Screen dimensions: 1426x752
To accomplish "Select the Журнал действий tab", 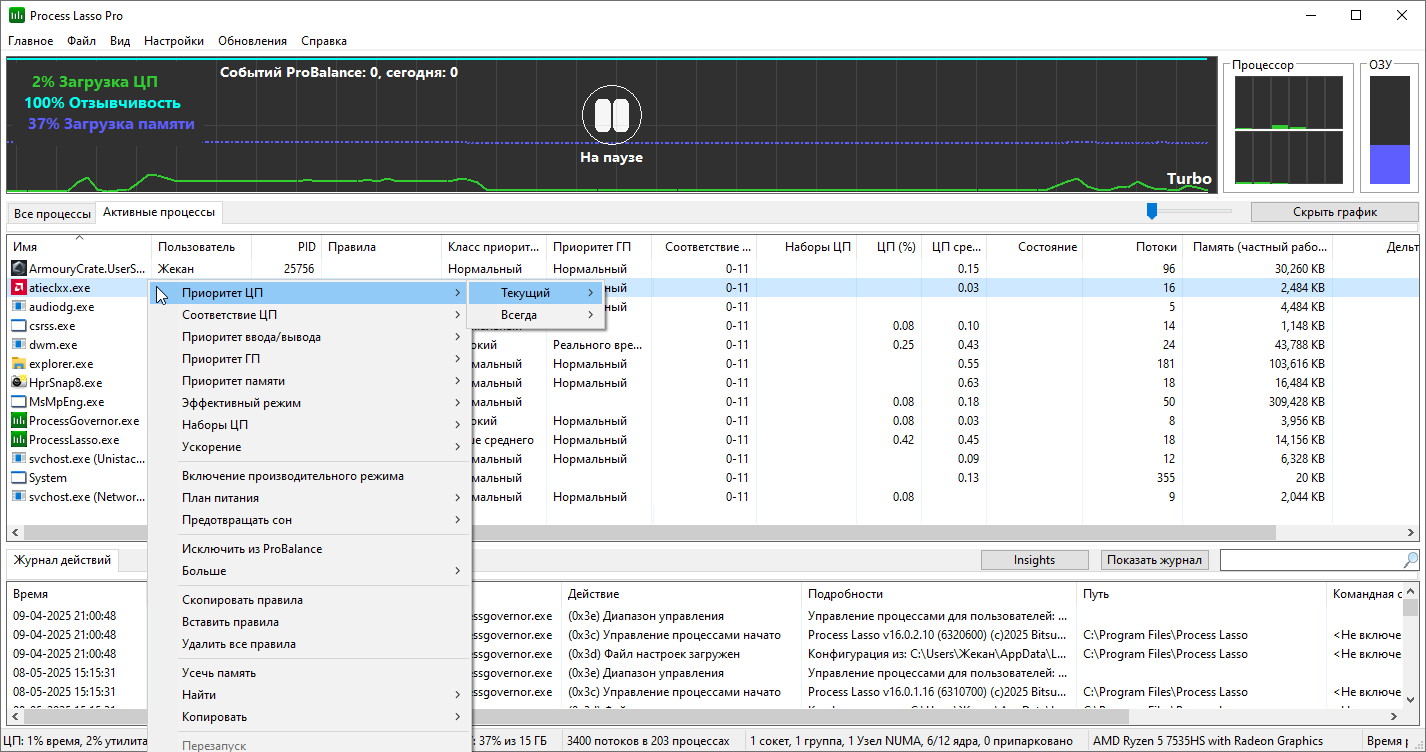I will click(62, 560).
